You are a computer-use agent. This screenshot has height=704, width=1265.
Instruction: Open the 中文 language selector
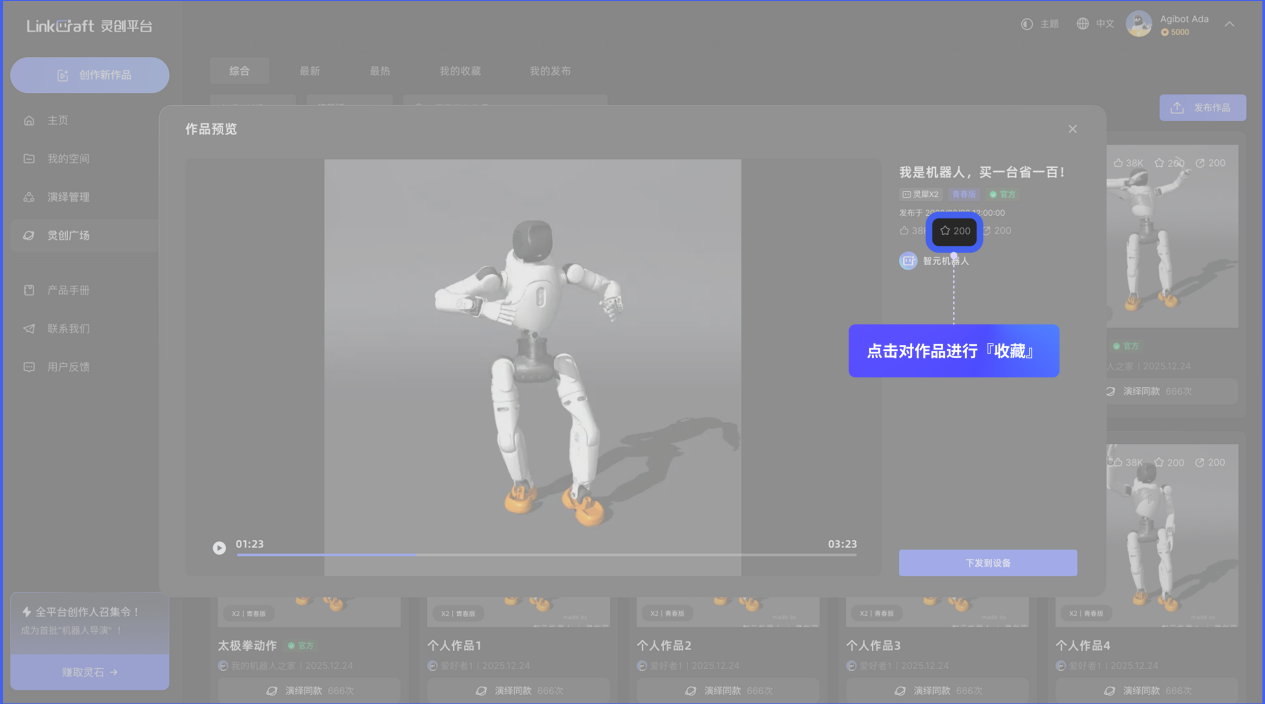pyautogui.click(x=1095, y=24)
